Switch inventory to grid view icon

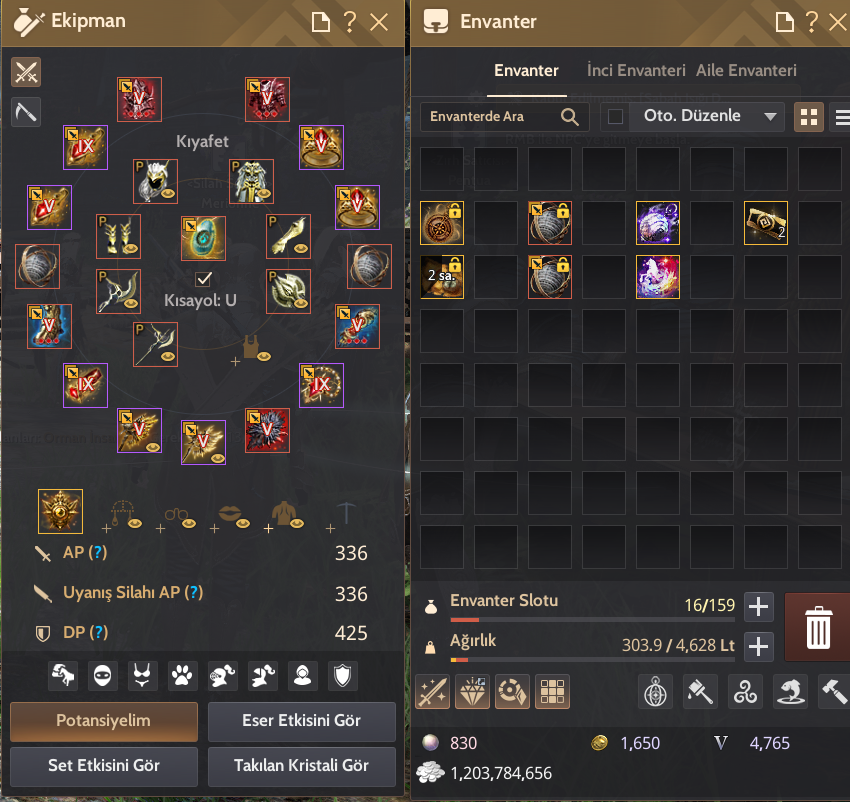pyautogui.click(x=809, y=117)
